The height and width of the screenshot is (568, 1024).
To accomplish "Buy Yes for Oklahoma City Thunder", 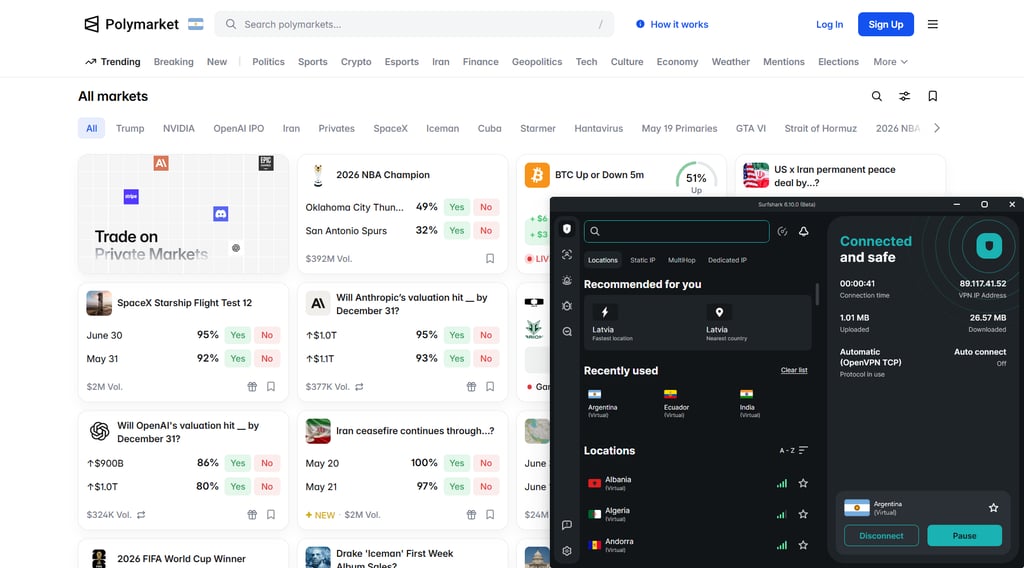I will point(456,207).
